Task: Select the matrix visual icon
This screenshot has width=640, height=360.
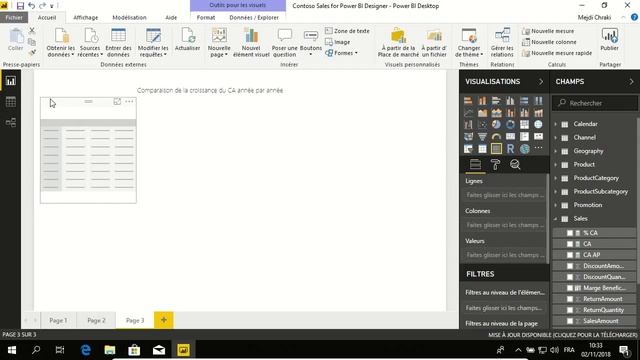Action: tap(496, 149)
